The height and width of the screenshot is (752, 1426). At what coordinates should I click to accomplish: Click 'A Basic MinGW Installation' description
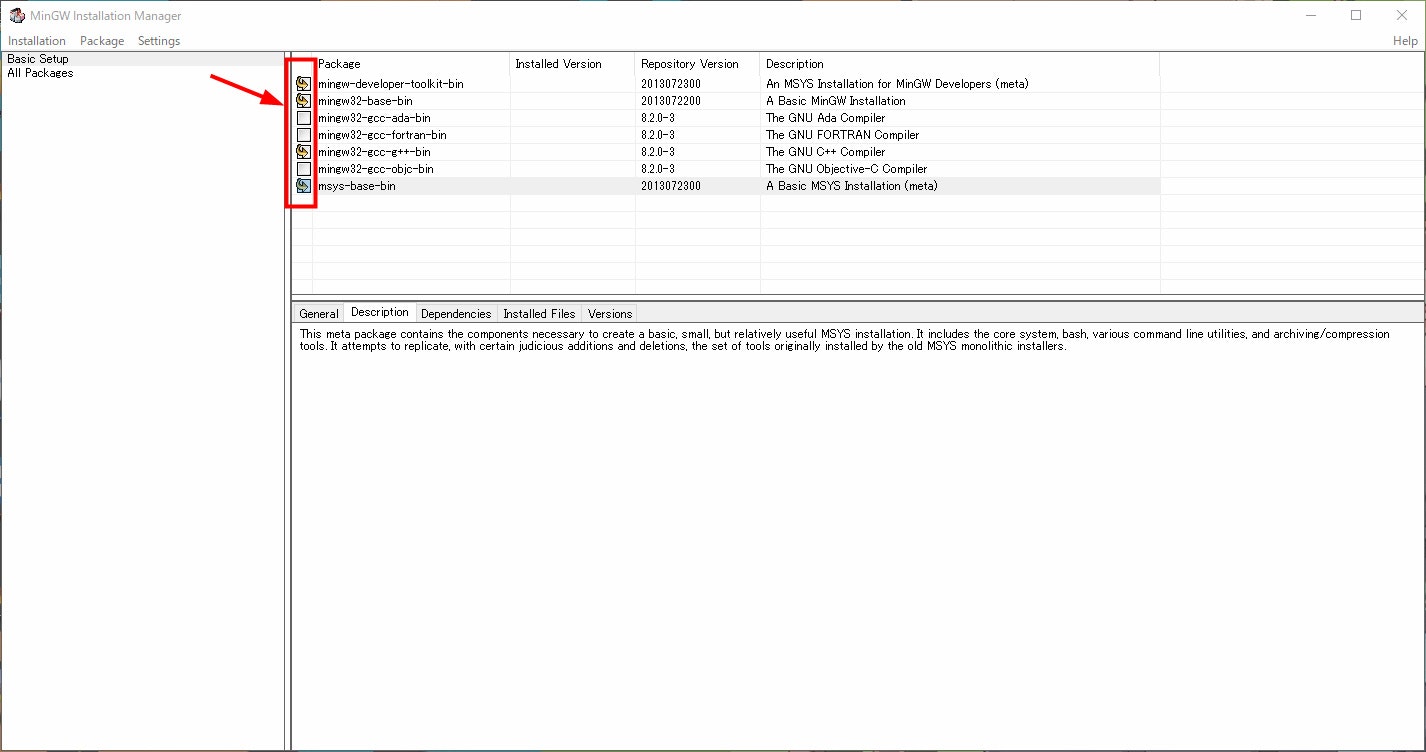click(836, 101)
